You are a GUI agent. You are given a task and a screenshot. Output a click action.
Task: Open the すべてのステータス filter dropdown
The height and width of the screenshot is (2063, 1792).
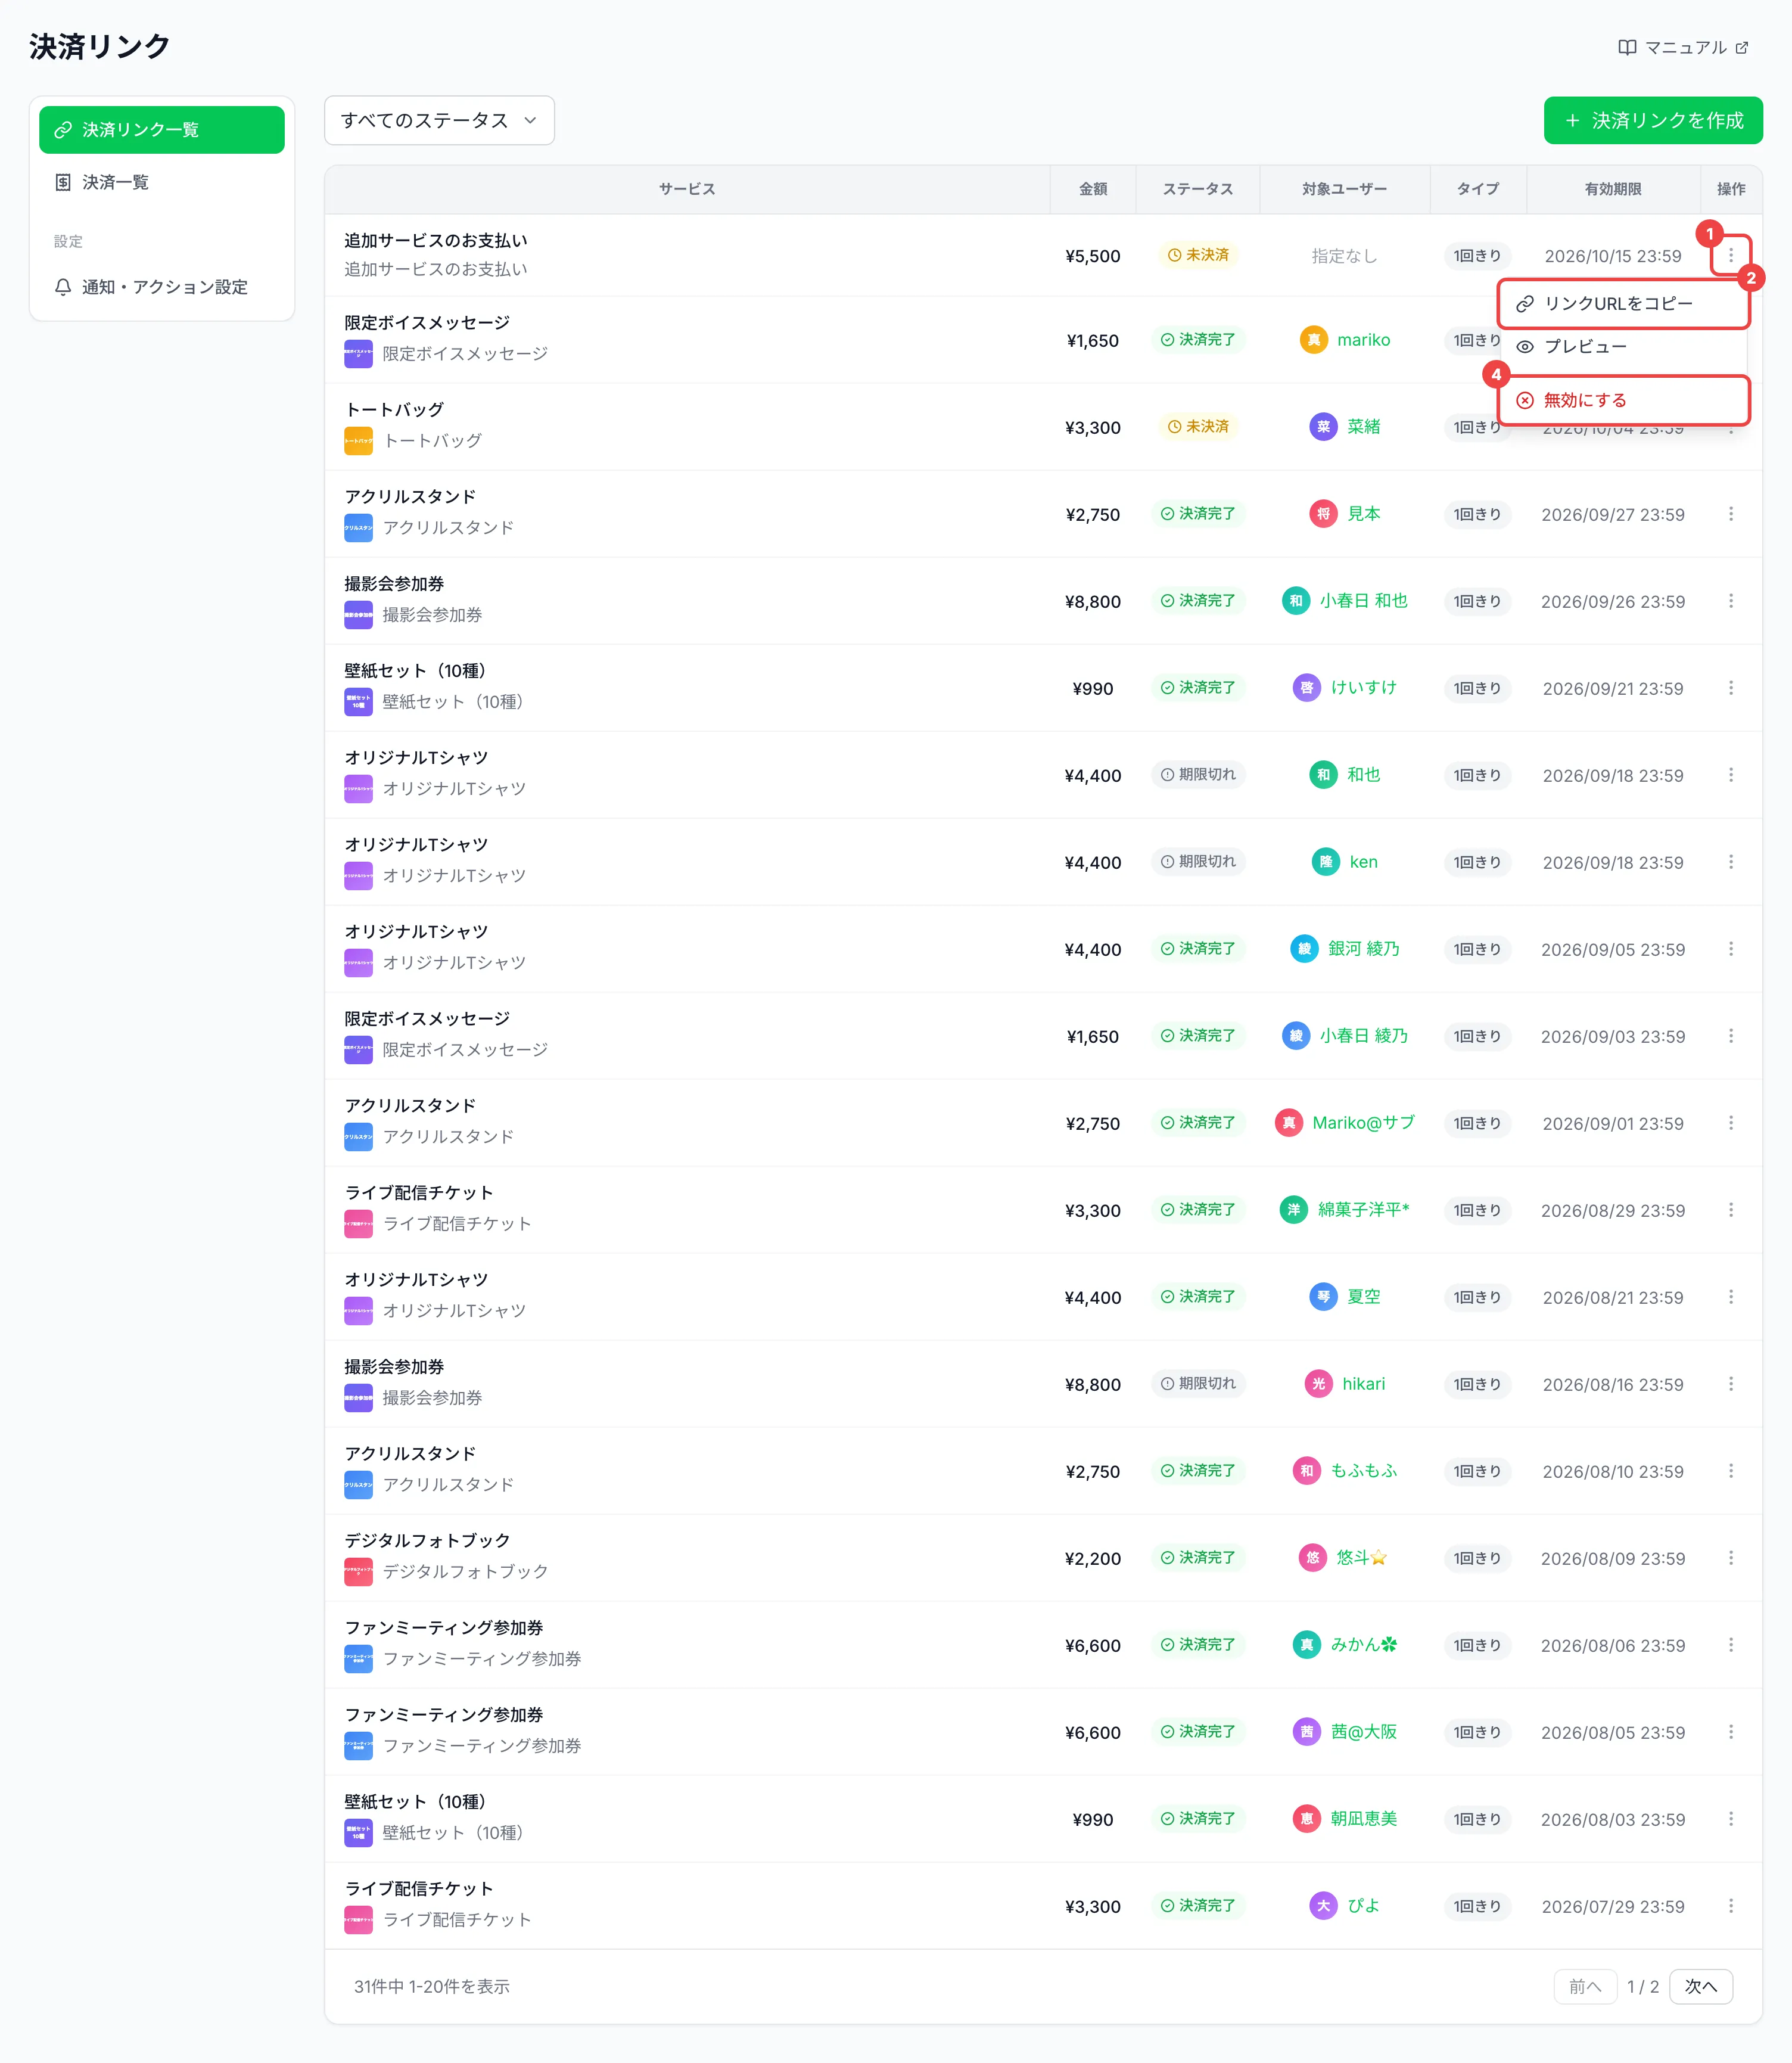coord(439,120)
